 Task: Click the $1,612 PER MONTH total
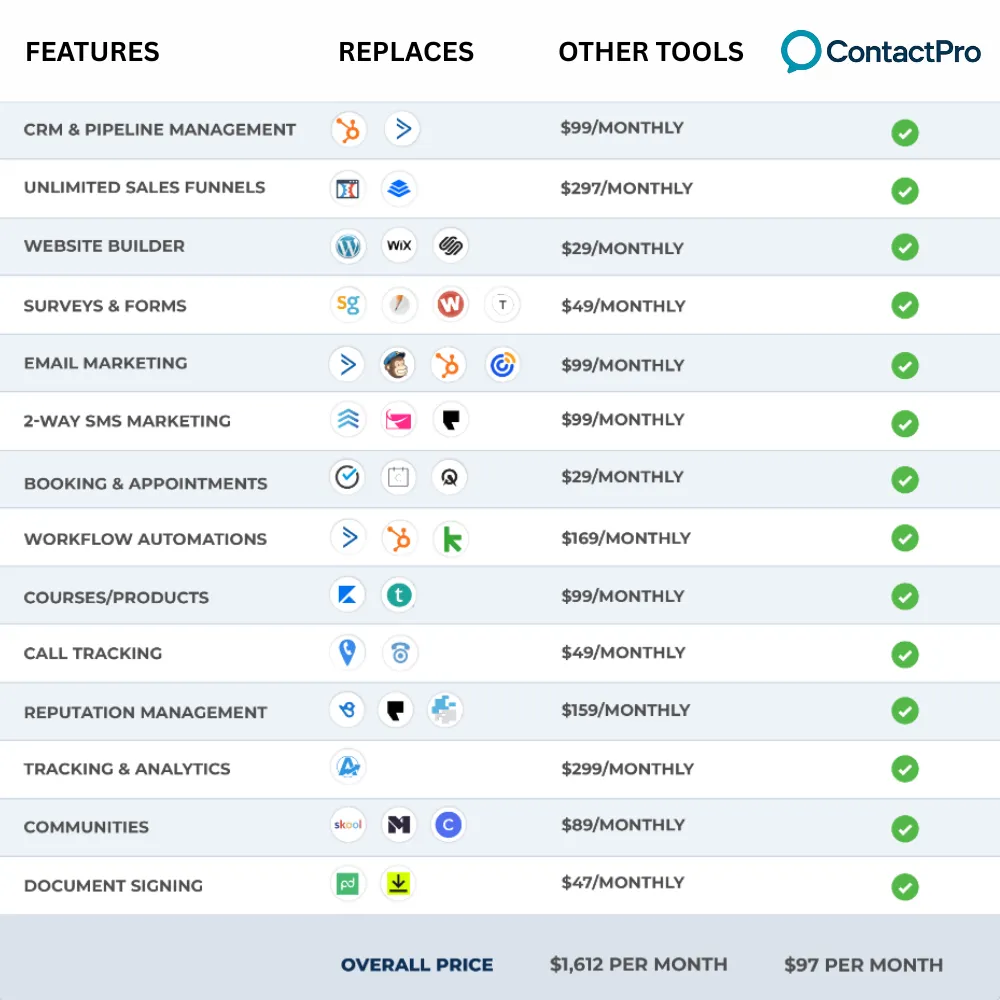638,964
